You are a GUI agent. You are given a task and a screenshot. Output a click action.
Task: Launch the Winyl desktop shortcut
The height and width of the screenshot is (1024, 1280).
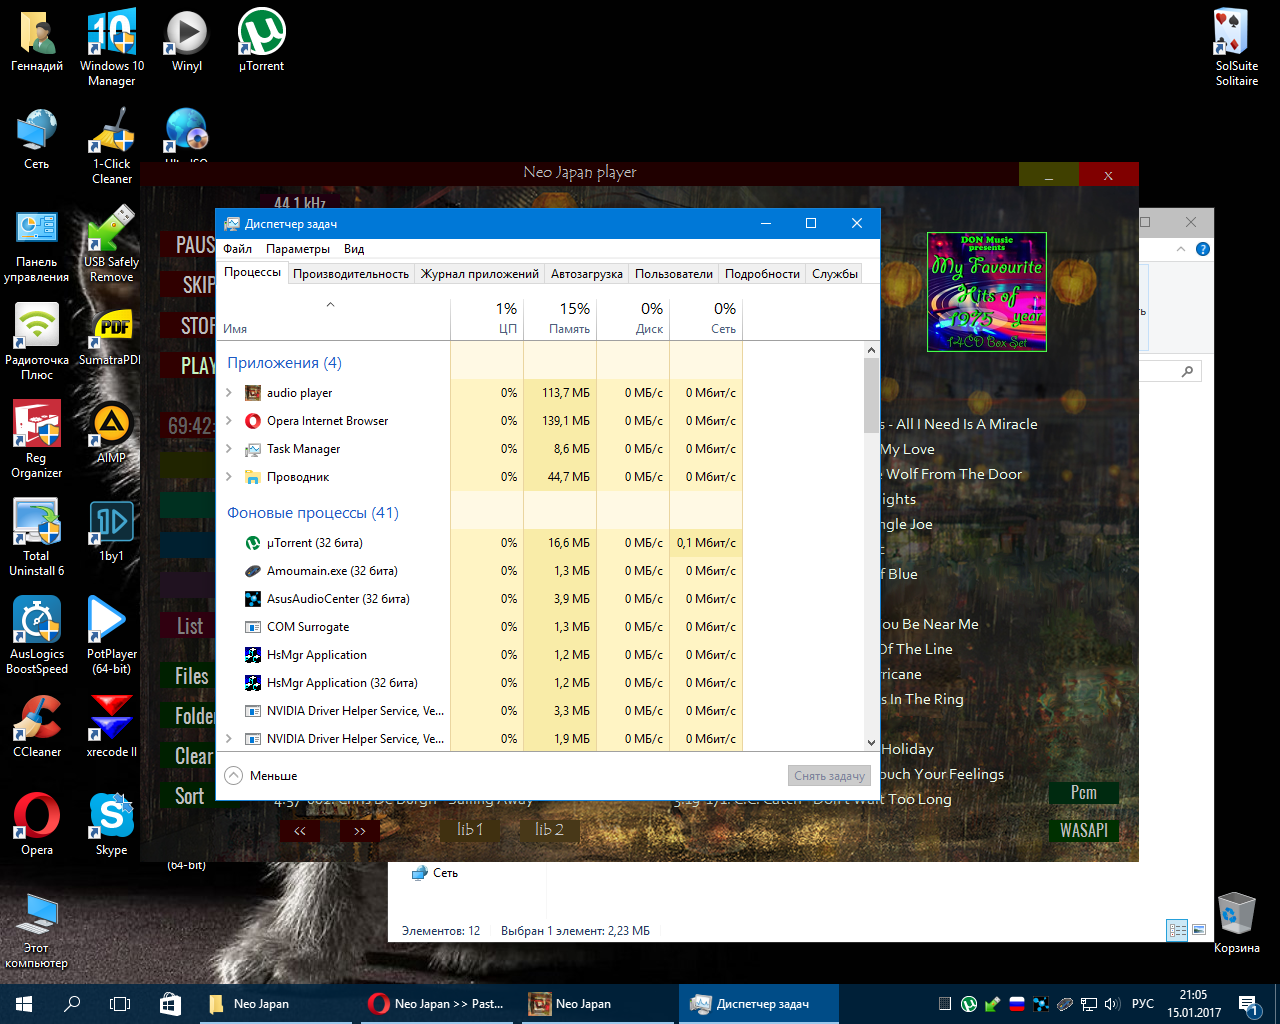tap(187, 42)
